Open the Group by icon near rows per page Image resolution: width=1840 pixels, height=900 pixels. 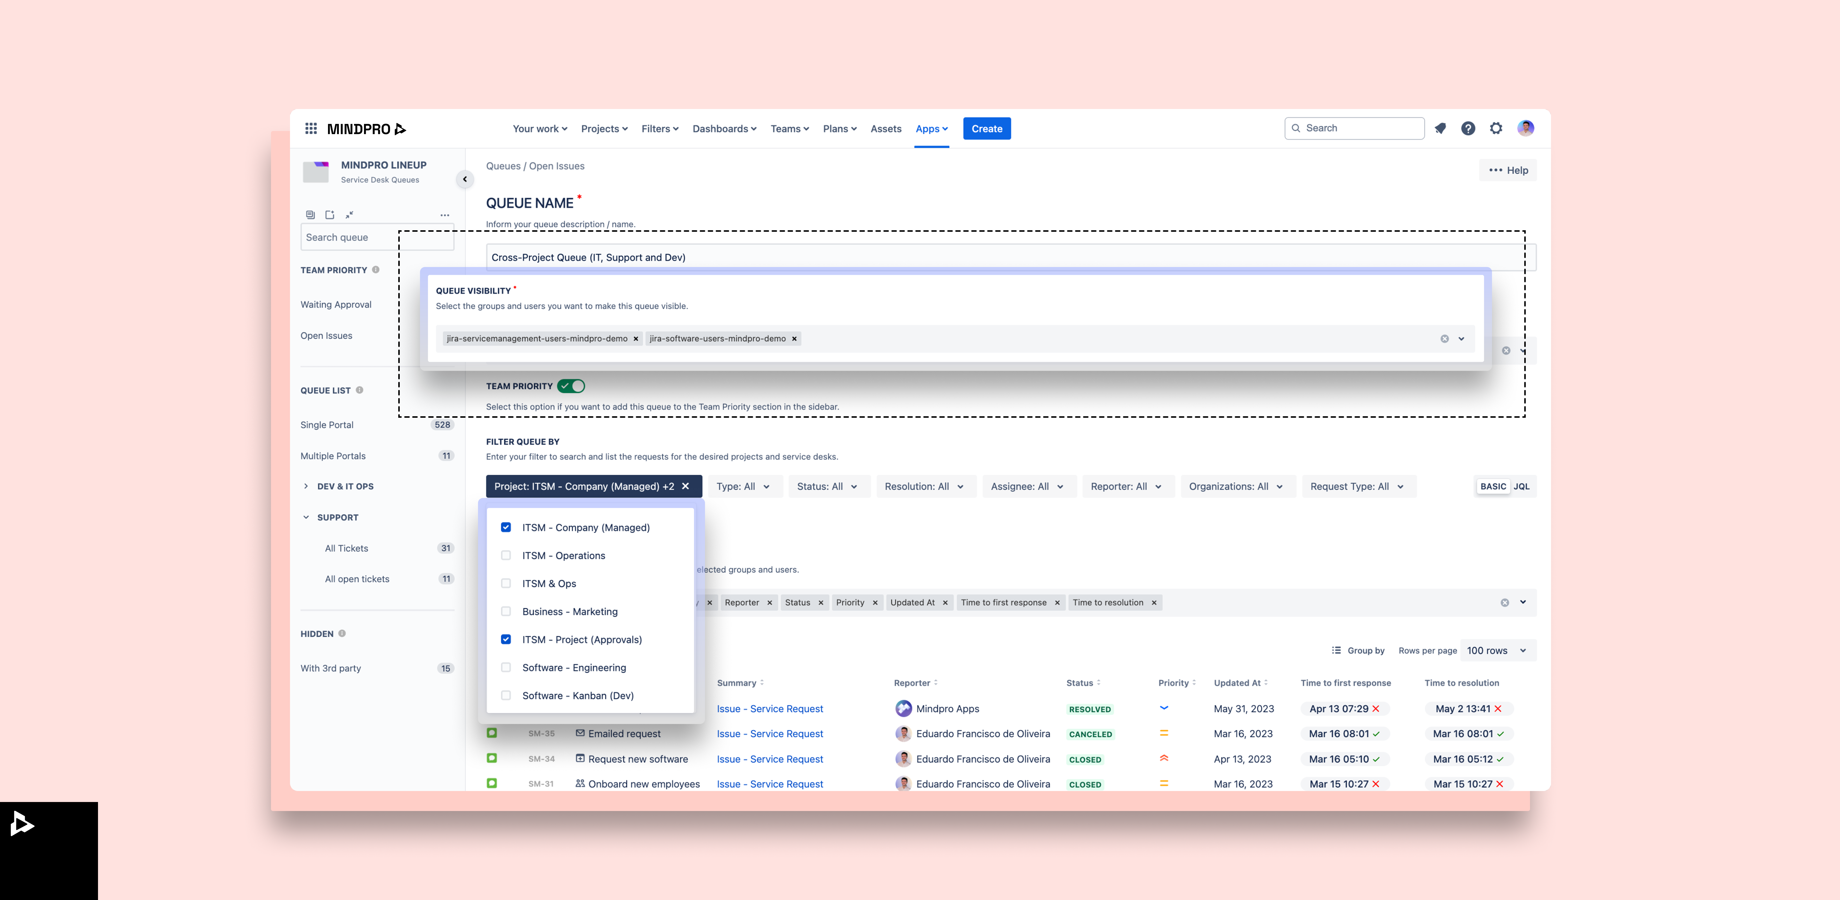pyautogui.click(x=1337, y=650)
